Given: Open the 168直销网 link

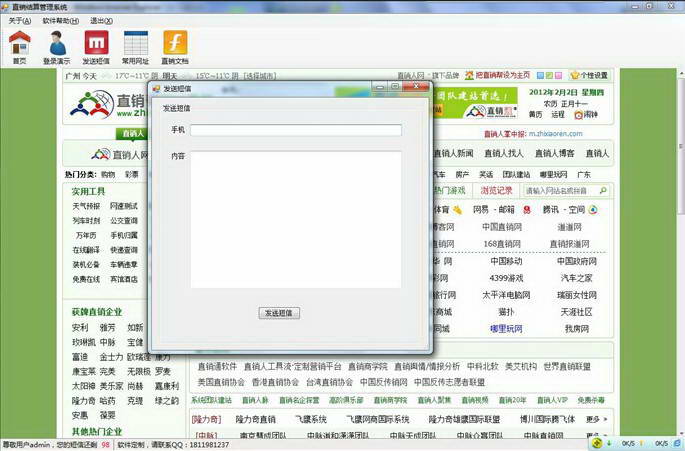Looking at the screenshot, I should coord(502,244).
